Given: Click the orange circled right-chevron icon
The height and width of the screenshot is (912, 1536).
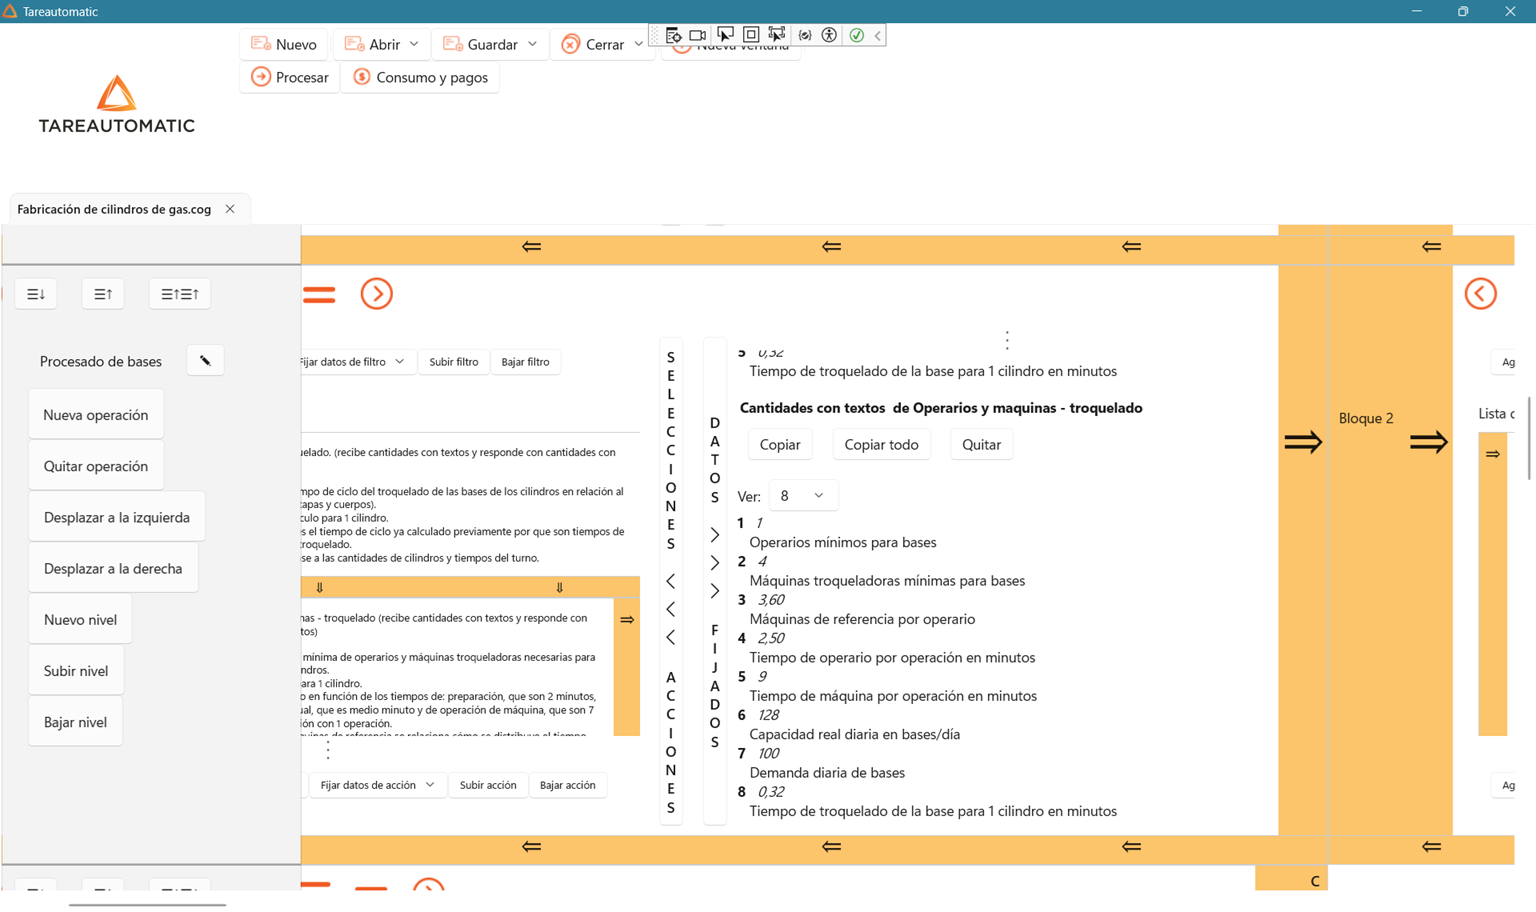Looking at the screenshot, I should (x=377, y=294).
